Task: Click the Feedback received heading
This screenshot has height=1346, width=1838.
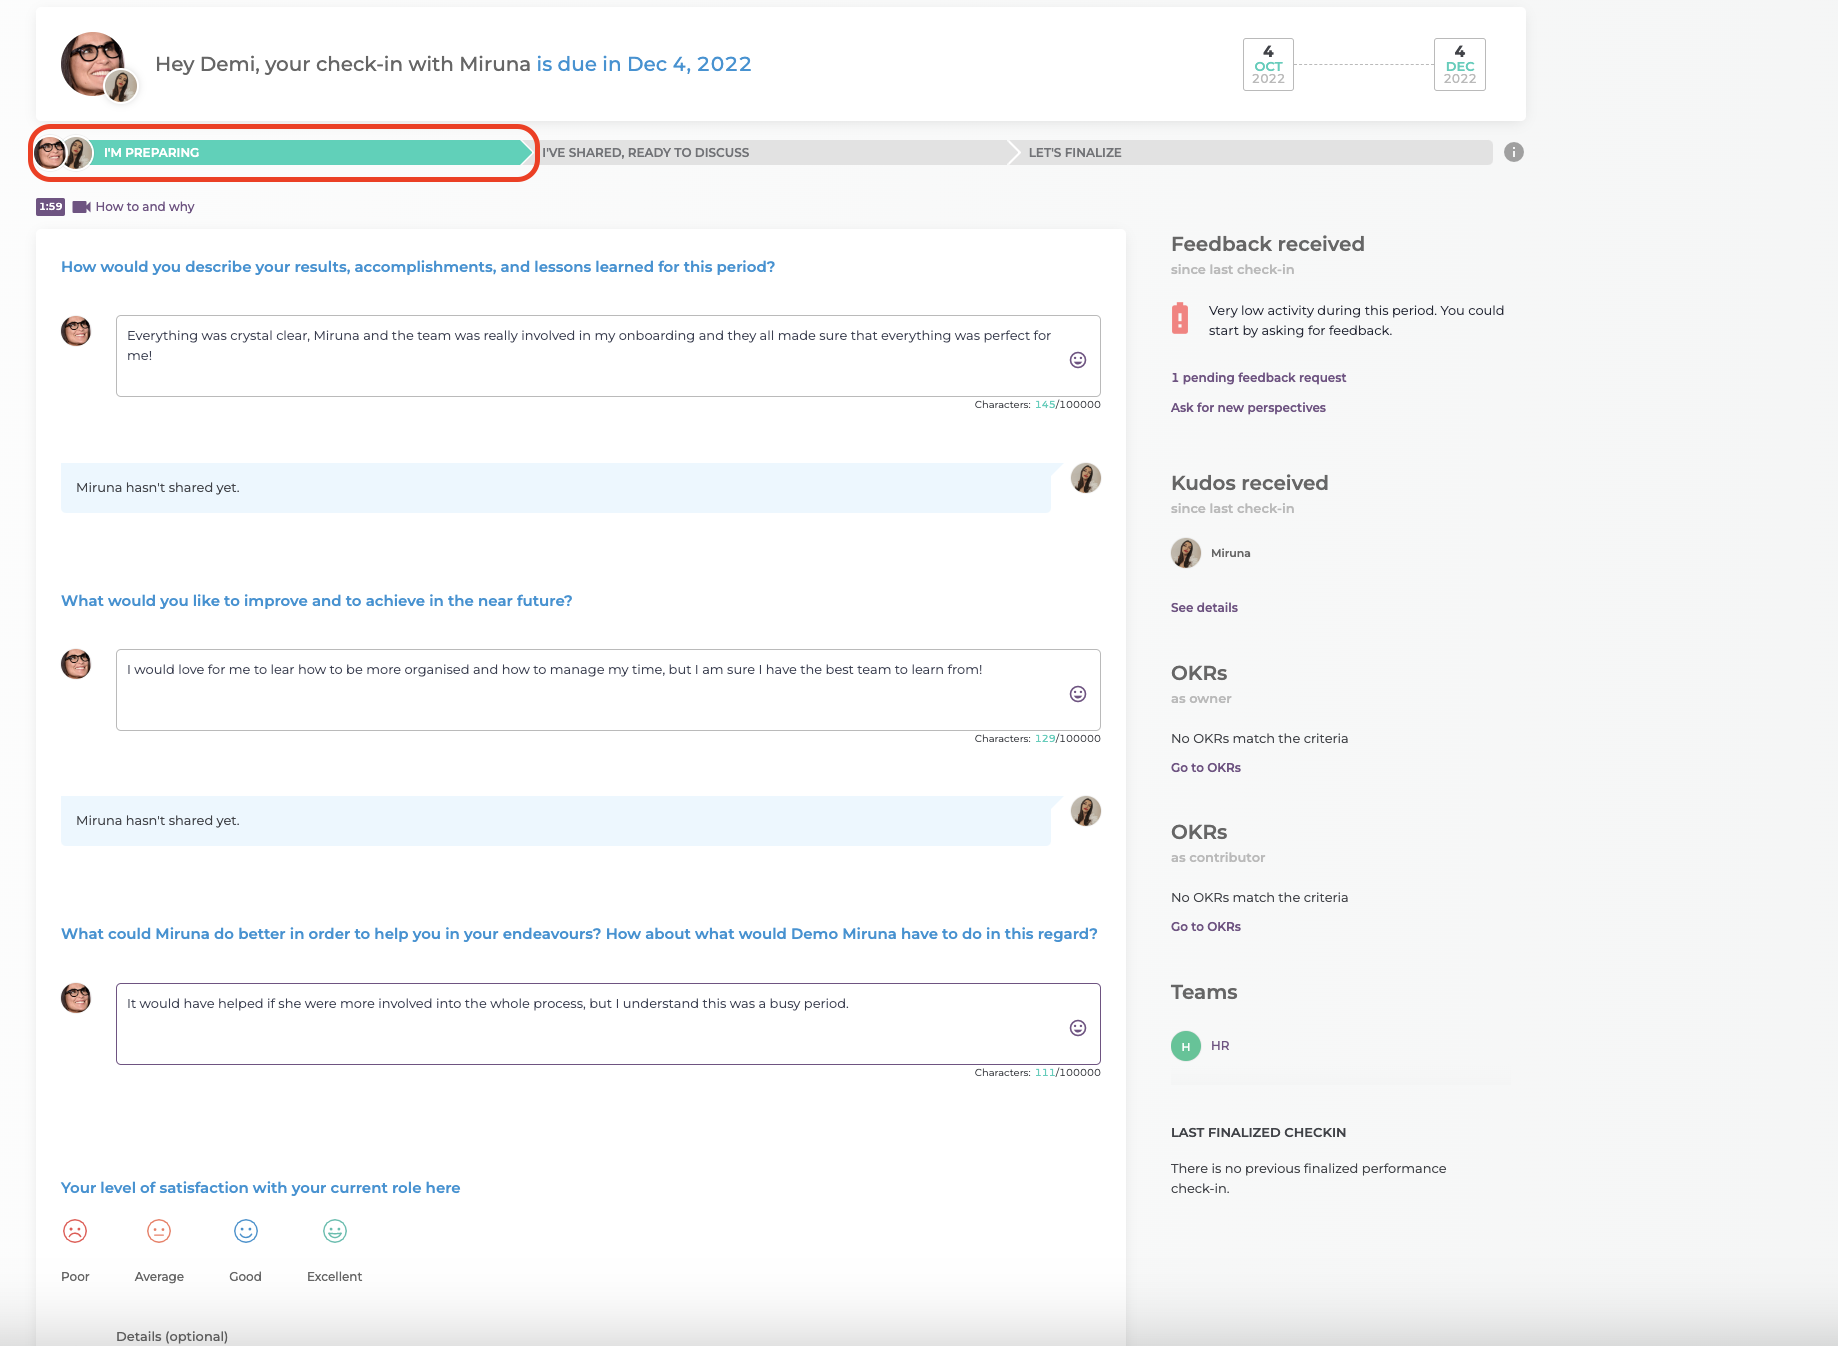Action: [1267, 244]
